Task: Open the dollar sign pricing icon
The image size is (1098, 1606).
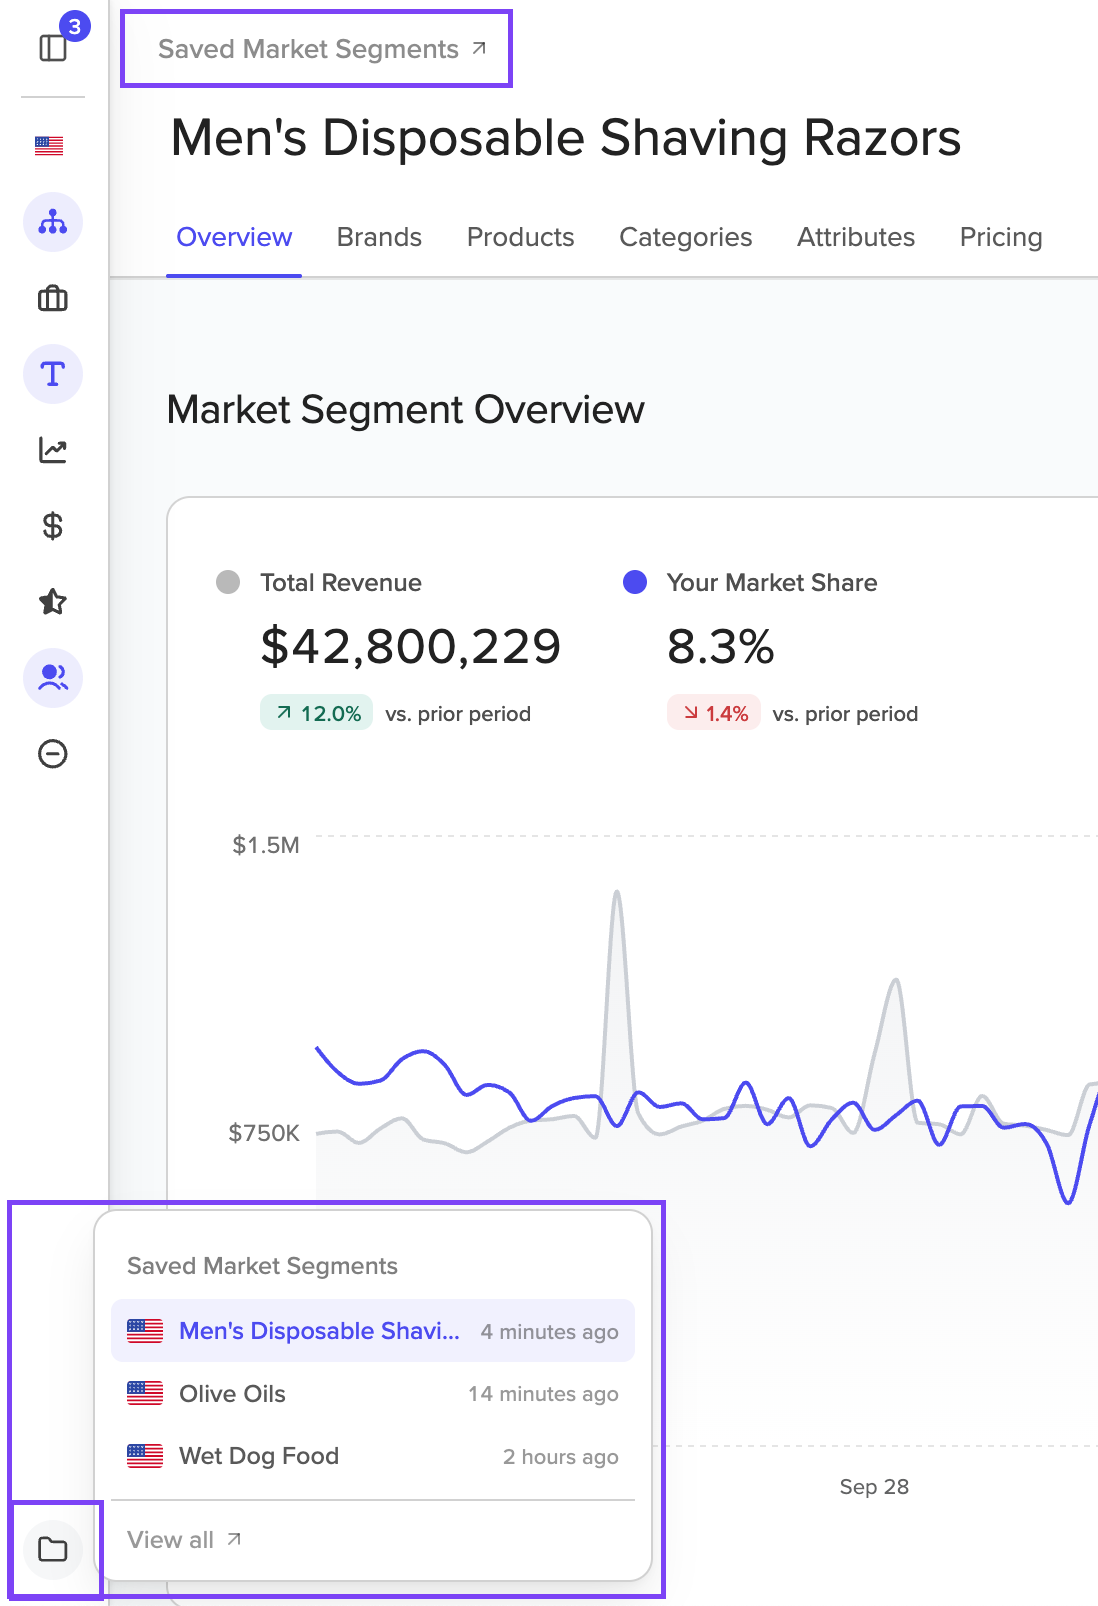Action: coord(53,526)
